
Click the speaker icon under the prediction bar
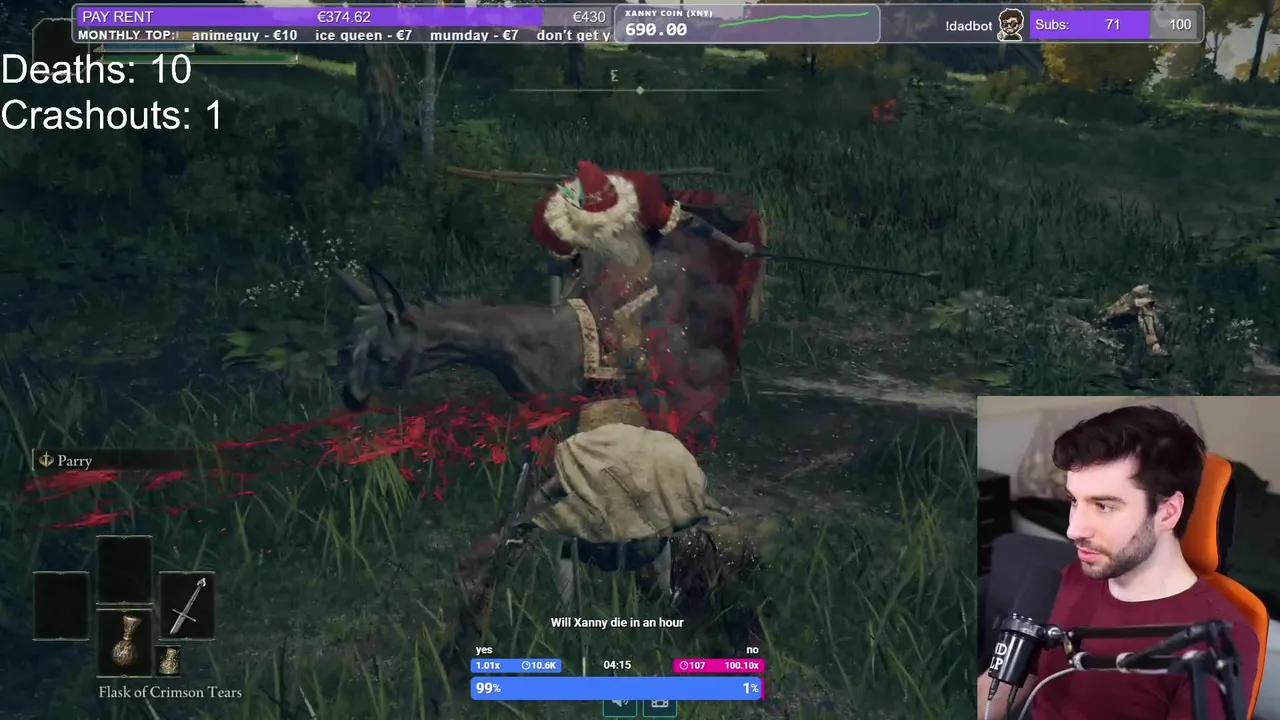click(620, 702)
